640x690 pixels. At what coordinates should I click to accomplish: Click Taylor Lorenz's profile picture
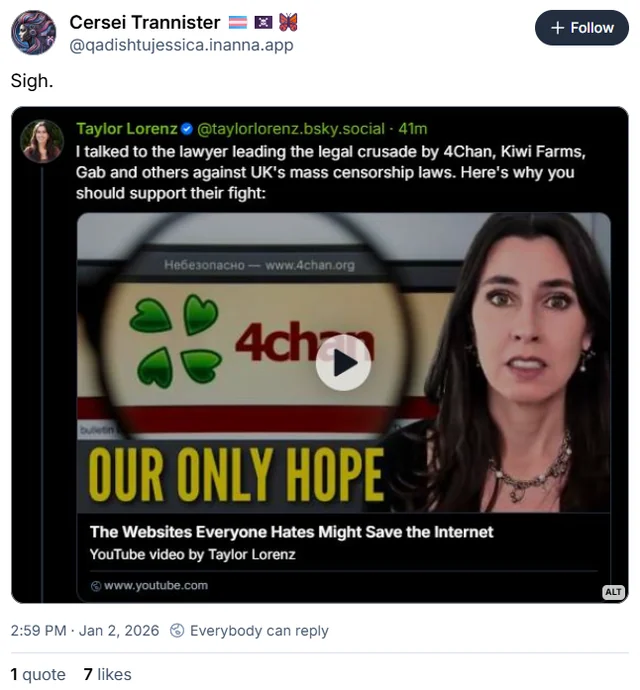(x=42, y=141)
